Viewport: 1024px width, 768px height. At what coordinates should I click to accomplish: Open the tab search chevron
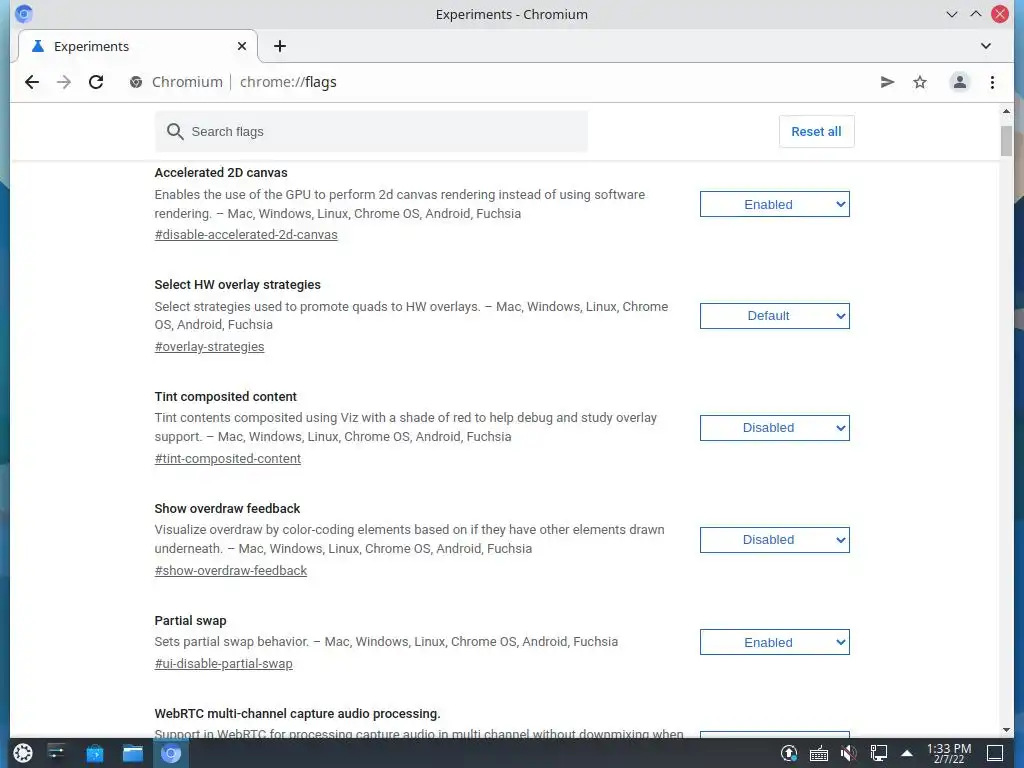tap(985, 46)
